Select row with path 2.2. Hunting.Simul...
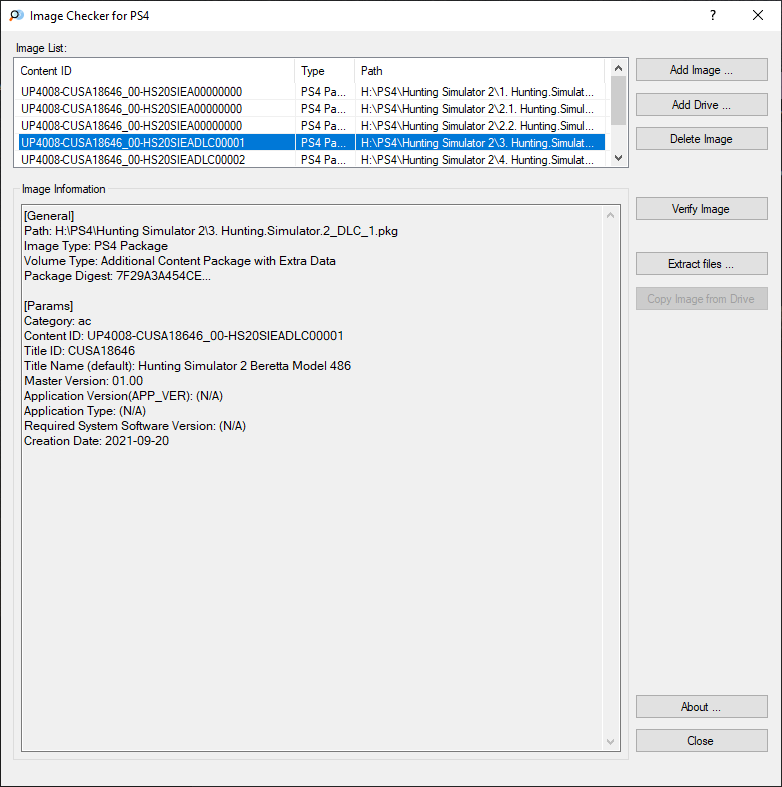Screen dimensions: 782x787 (312, 125)
